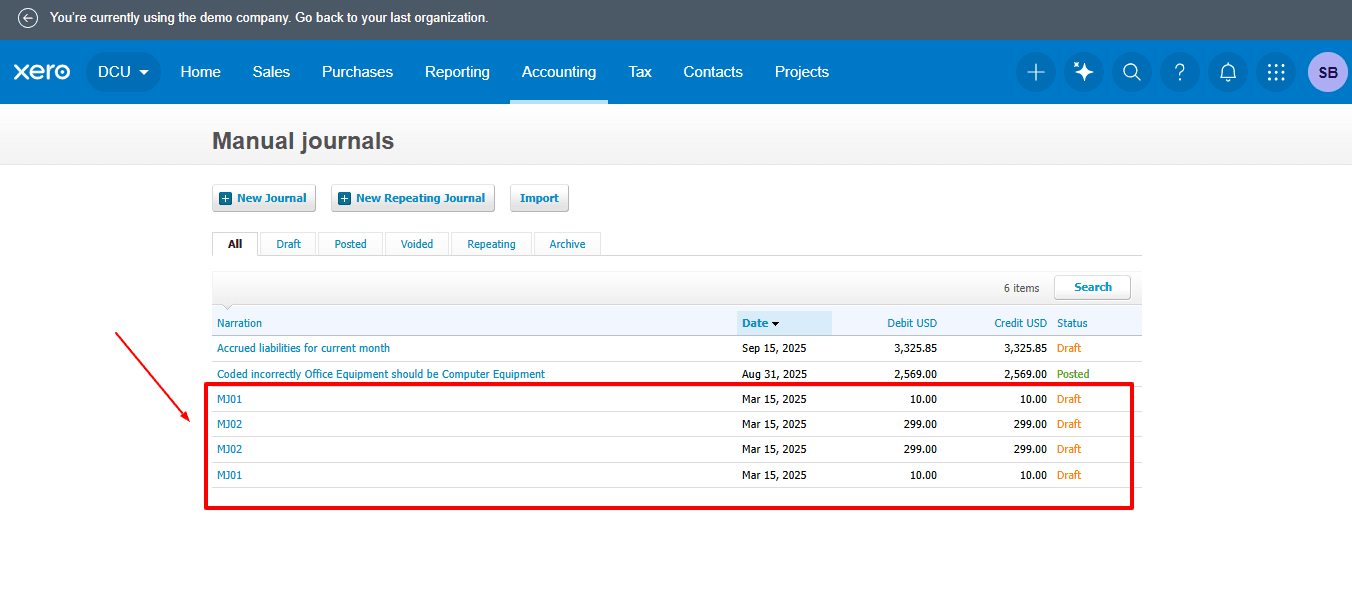1352x593 pixels.
Task: Open the Date column sort dropdown
Action: tap(760, 323)
